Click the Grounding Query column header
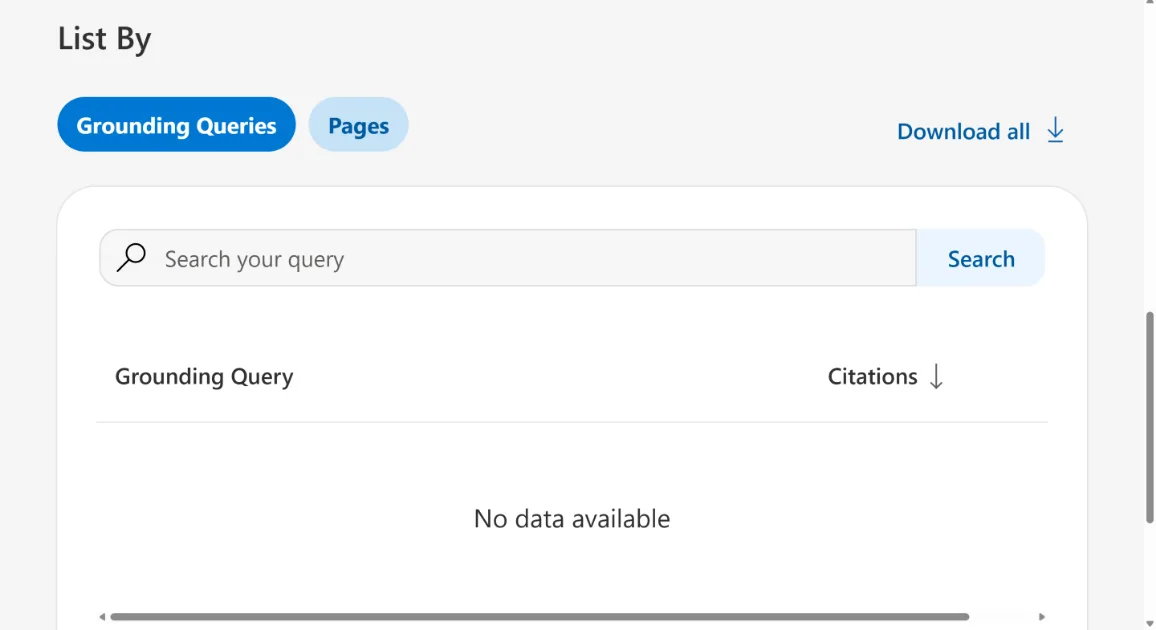The width and height of the screenshot is (1156, 630). [203, 377]
